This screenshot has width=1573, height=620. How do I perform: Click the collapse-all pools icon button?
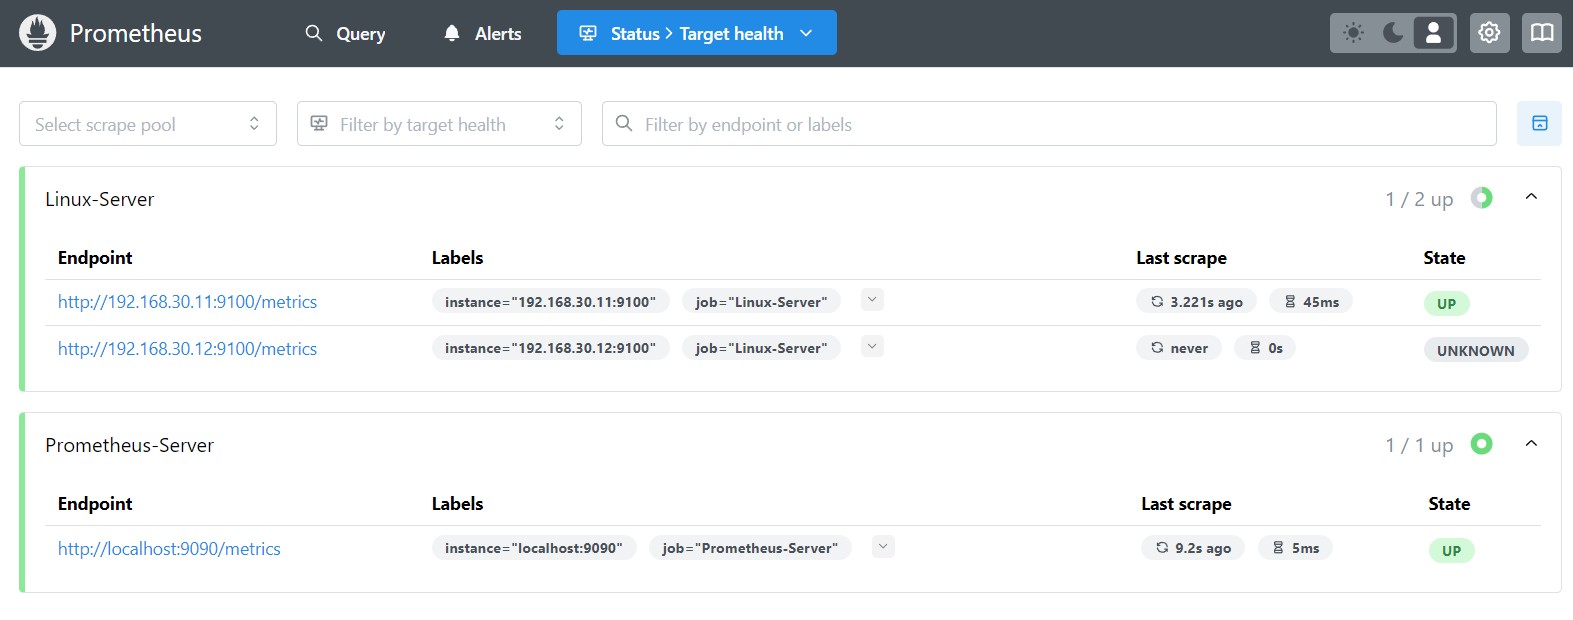[x=1539, y=124]
